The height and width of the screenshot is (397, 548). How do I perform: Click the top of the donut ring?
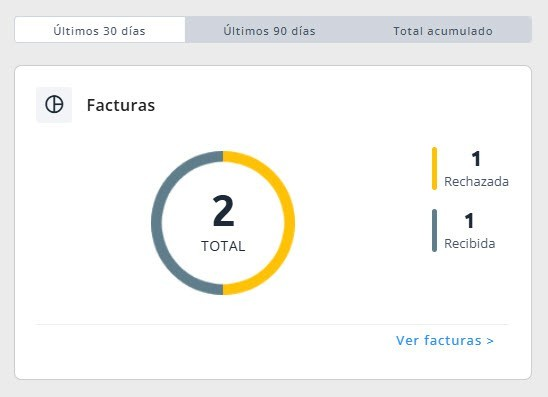[x=223, y=157]
